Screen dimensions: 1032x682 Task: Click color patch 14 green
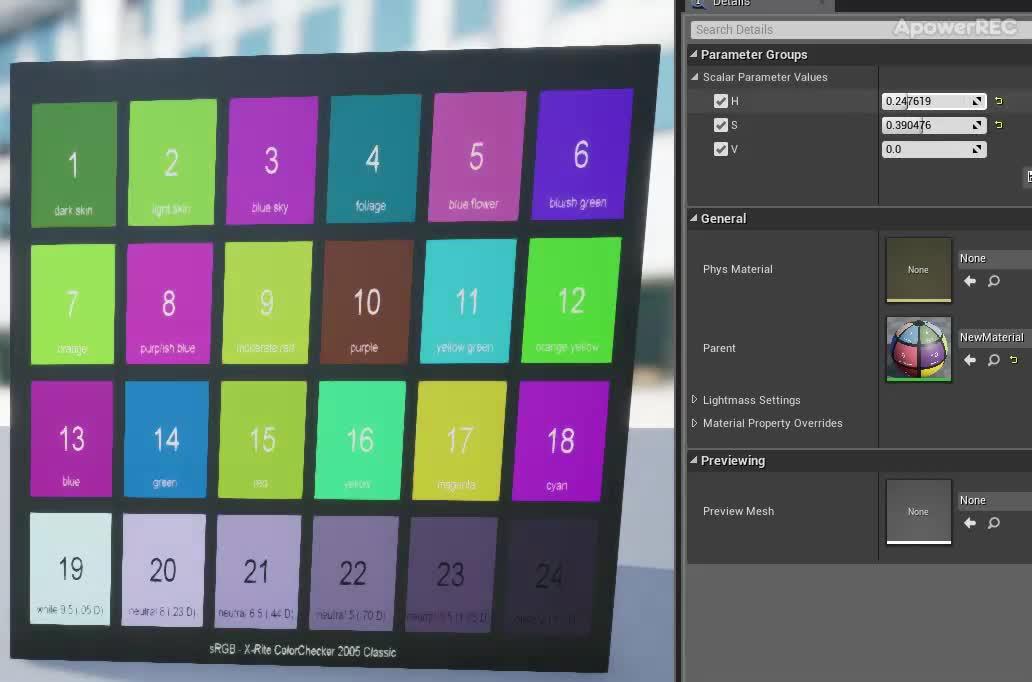pos(166,439)
